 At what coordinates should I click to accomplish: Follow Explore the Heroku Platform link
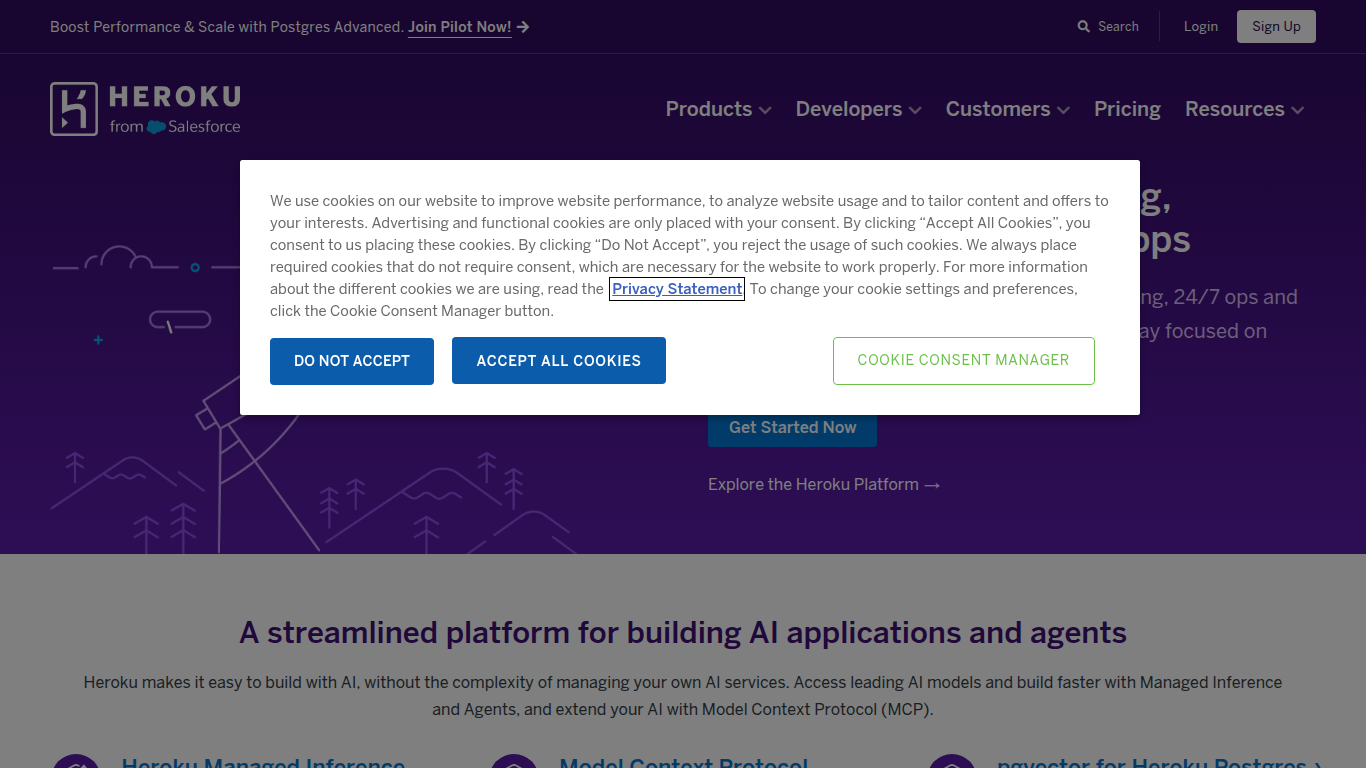tap(823, 485)
